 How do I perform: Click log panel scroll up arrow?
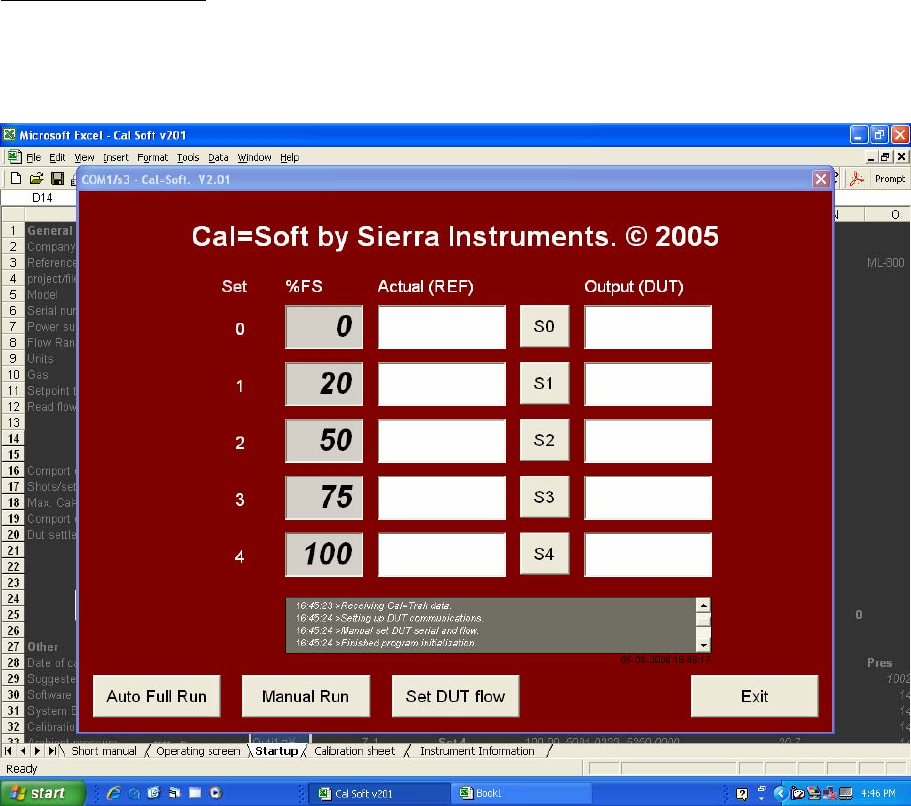(703, 606)
